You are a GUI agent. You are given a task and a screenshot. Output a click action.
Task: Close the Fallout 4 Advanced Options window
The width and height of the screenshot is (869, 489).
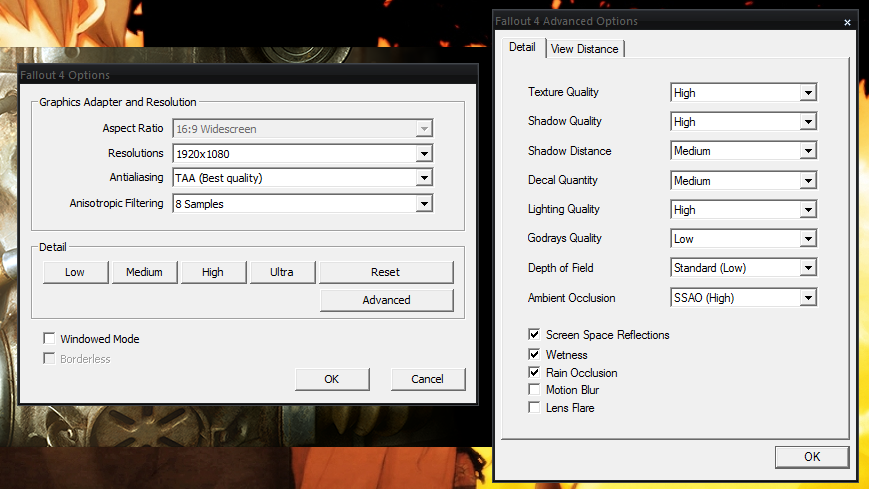(x=847, y=22)
